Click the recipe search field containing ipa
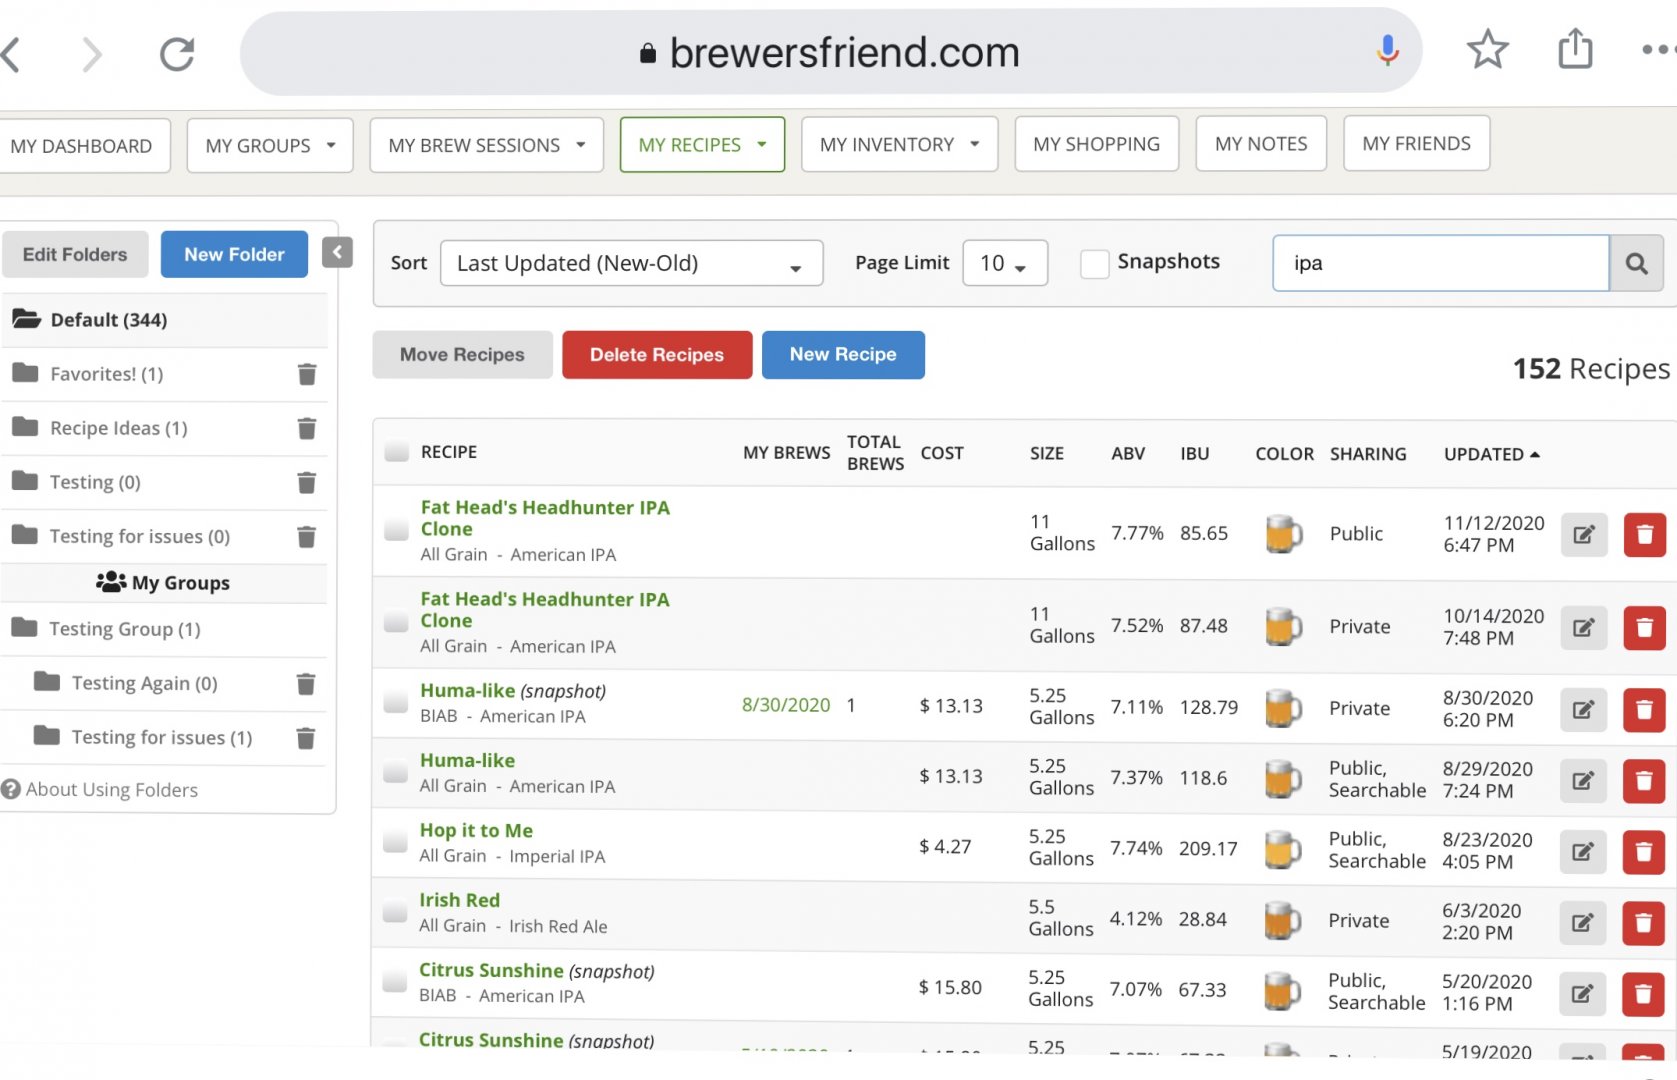1677x1080 pixels. [1440, 263]
